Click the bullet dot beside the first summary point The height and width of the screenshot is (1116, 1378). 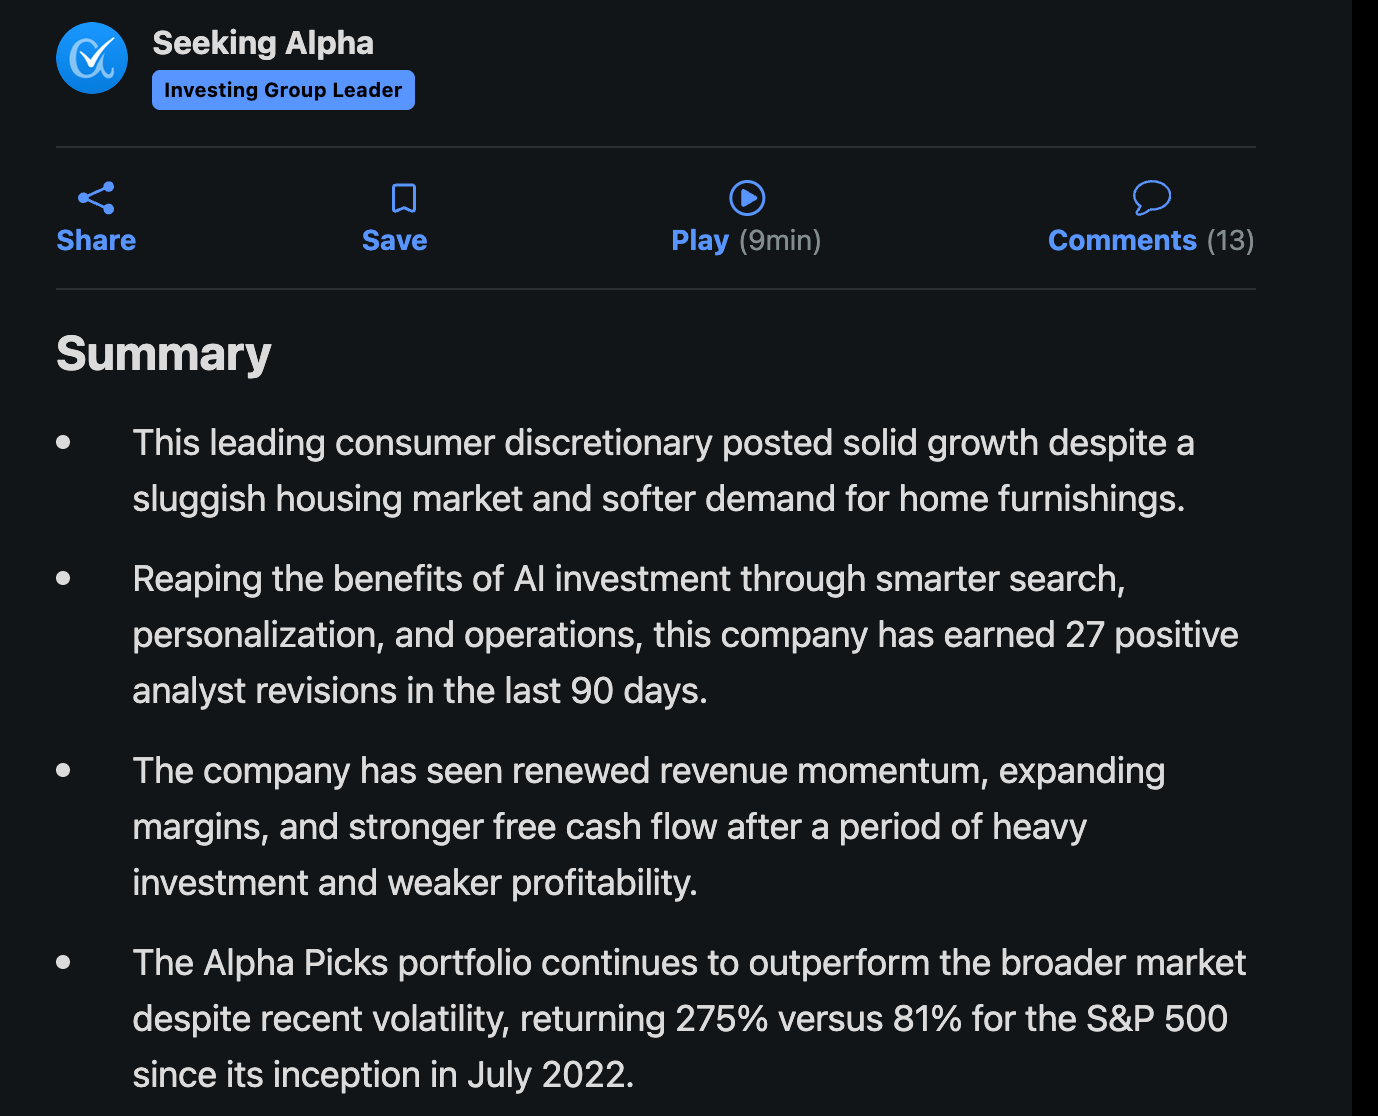pos(64,442)
